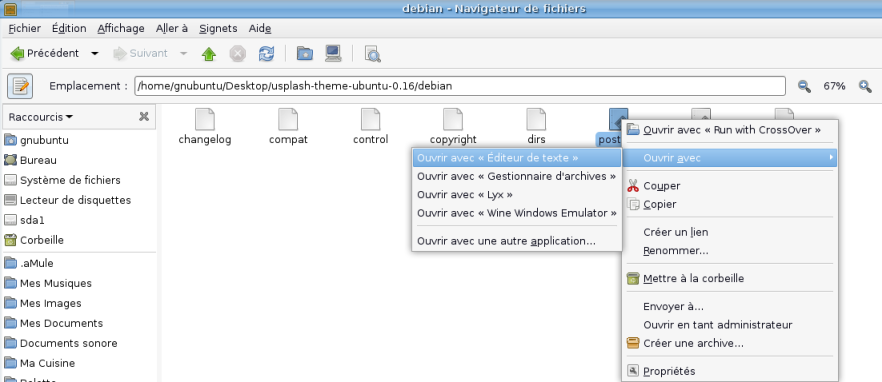Open Fichier menu
Image resolution: width=882 pixels, height=382 pixels.
pyautogui.click(x=25, y=28)
